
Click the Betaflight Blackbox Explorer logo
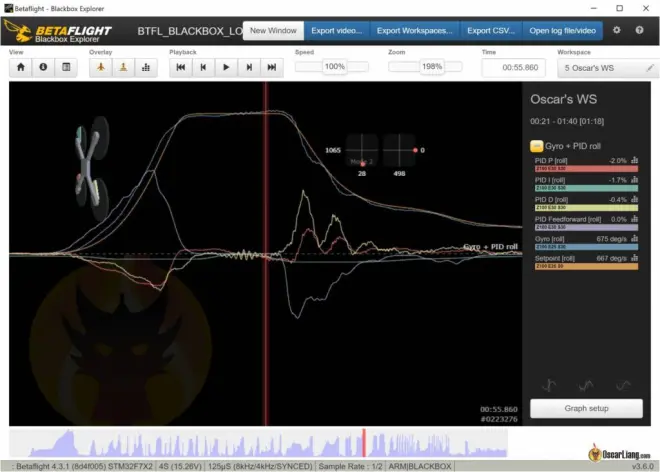(58, 33)
